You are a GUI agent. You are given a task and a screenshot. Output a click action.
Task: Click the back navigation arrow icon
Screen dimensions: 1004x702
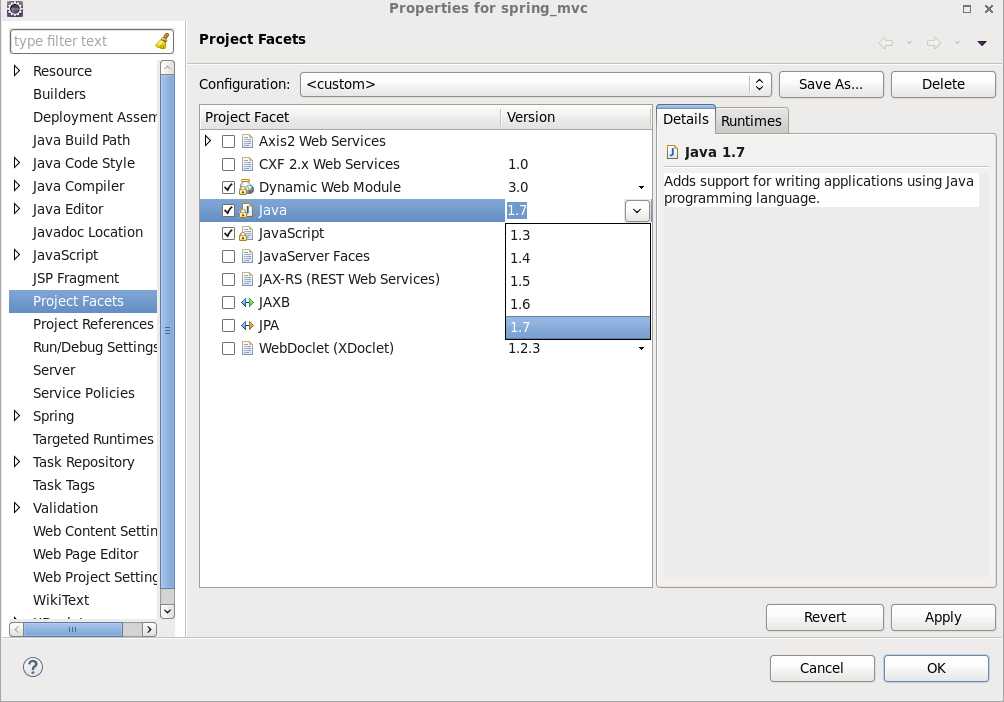886,43
